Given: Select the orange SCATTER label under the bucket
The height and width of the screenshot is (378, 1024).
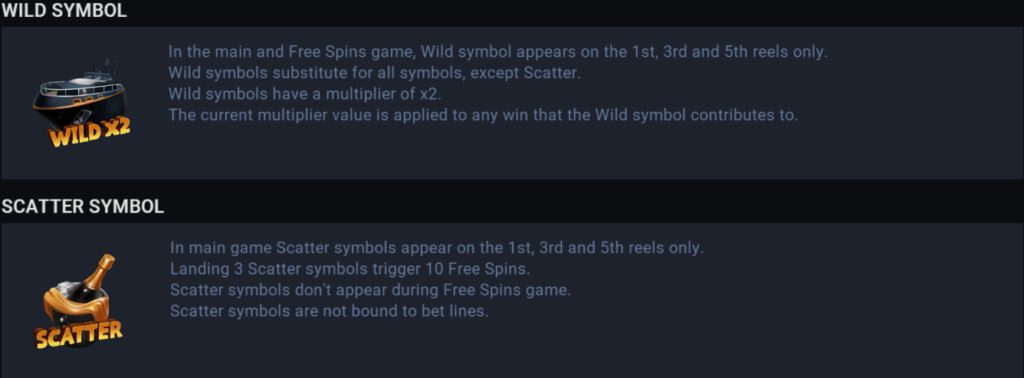Looking at the screenshot, I should [x=79, y=334].
